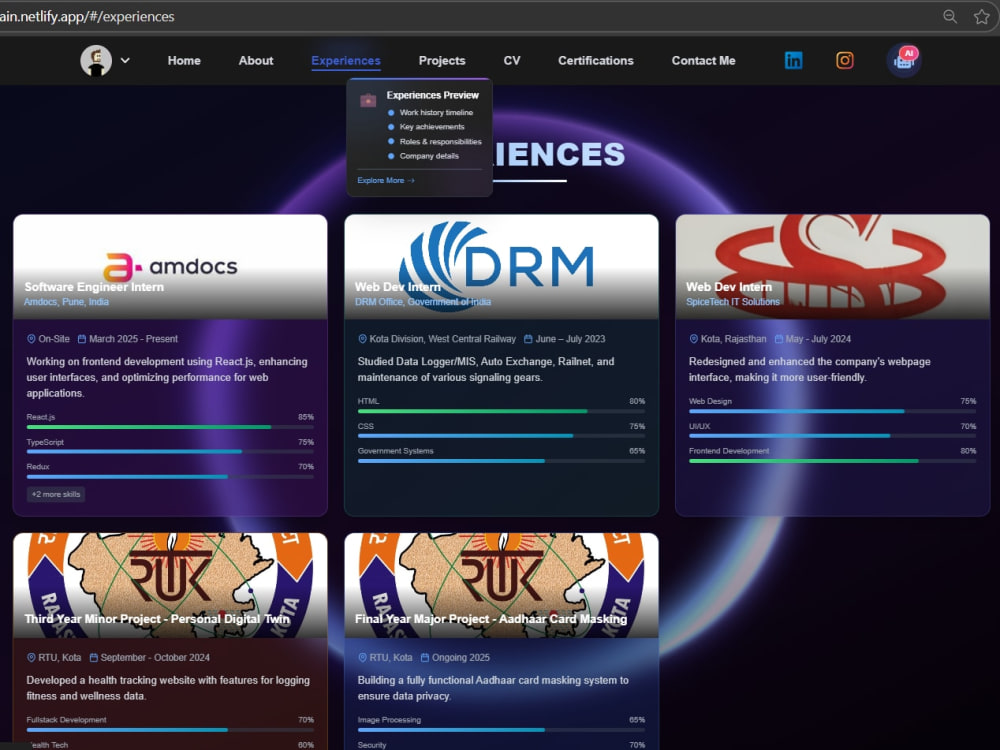Open the CV page
1000x750 pixels.
pyautogui.click(x=512, y=61)
